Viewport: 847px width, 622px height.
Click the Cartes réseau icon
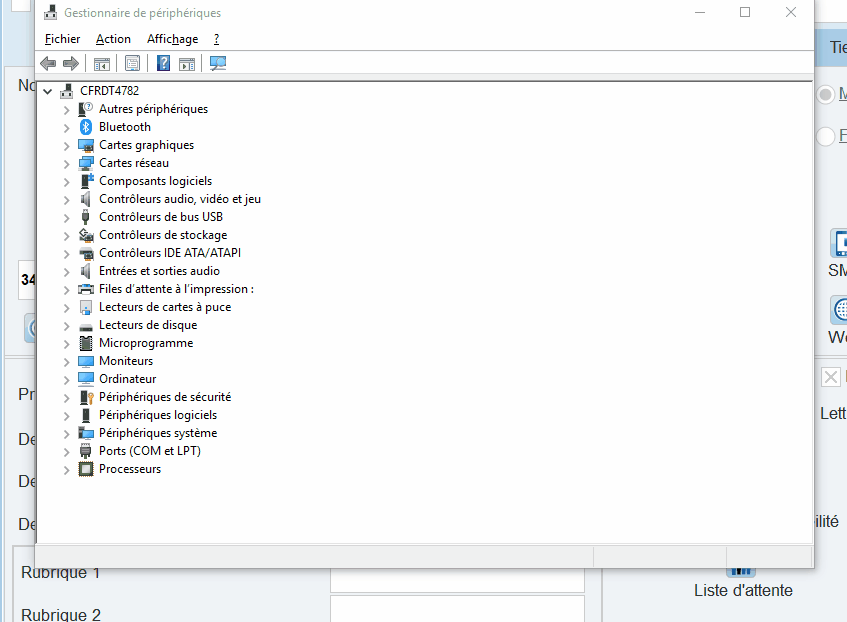tap(86, 163)
